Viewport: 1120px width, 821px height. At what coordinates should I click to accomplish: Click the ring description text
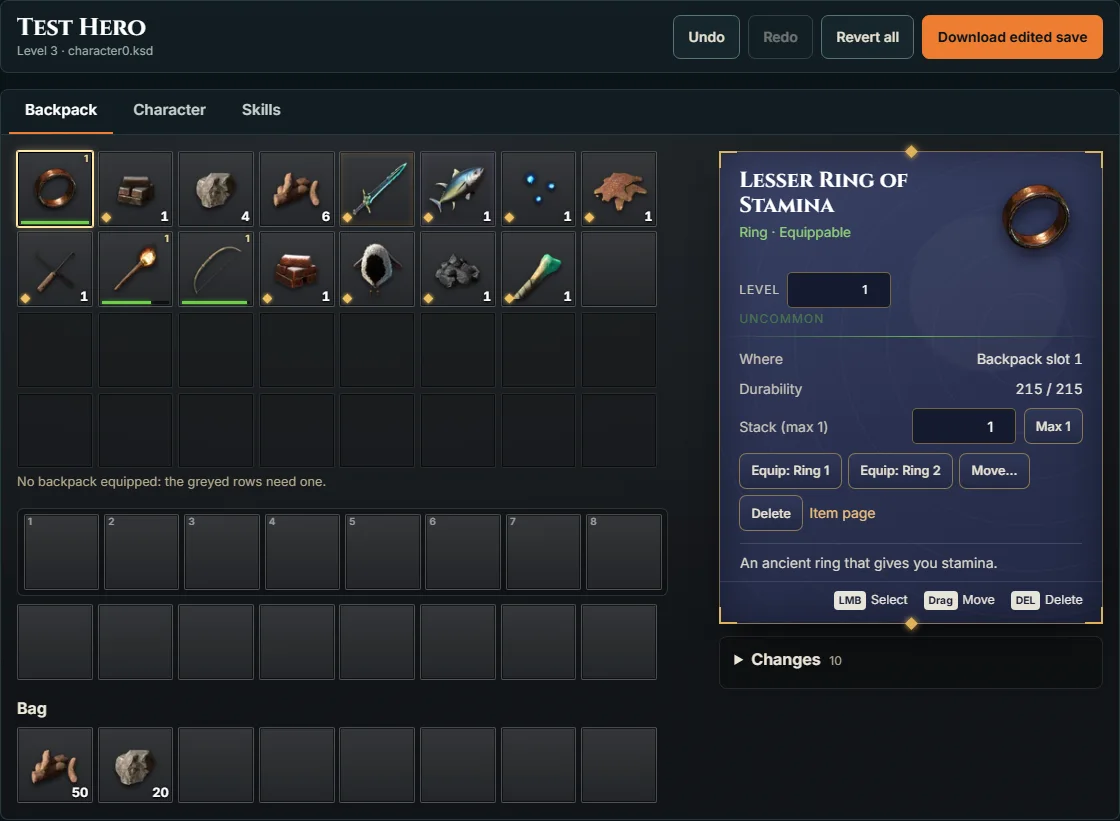coord(869,563)
